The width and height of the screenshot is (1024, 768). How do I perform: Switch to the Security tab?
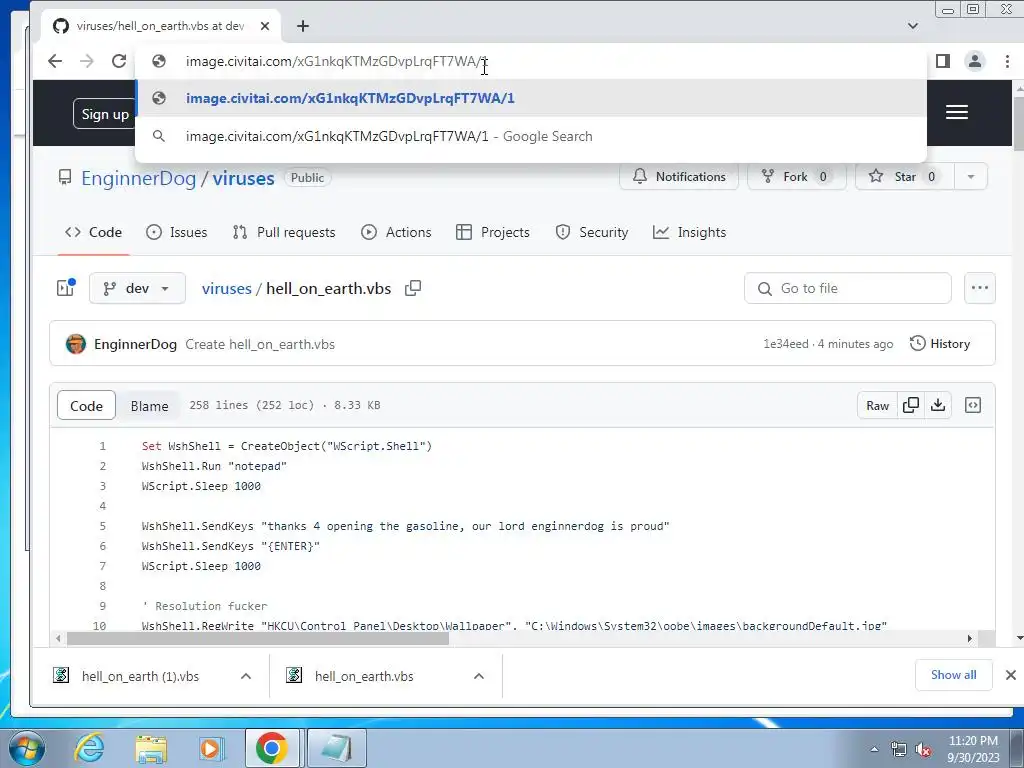coord(592,232)
